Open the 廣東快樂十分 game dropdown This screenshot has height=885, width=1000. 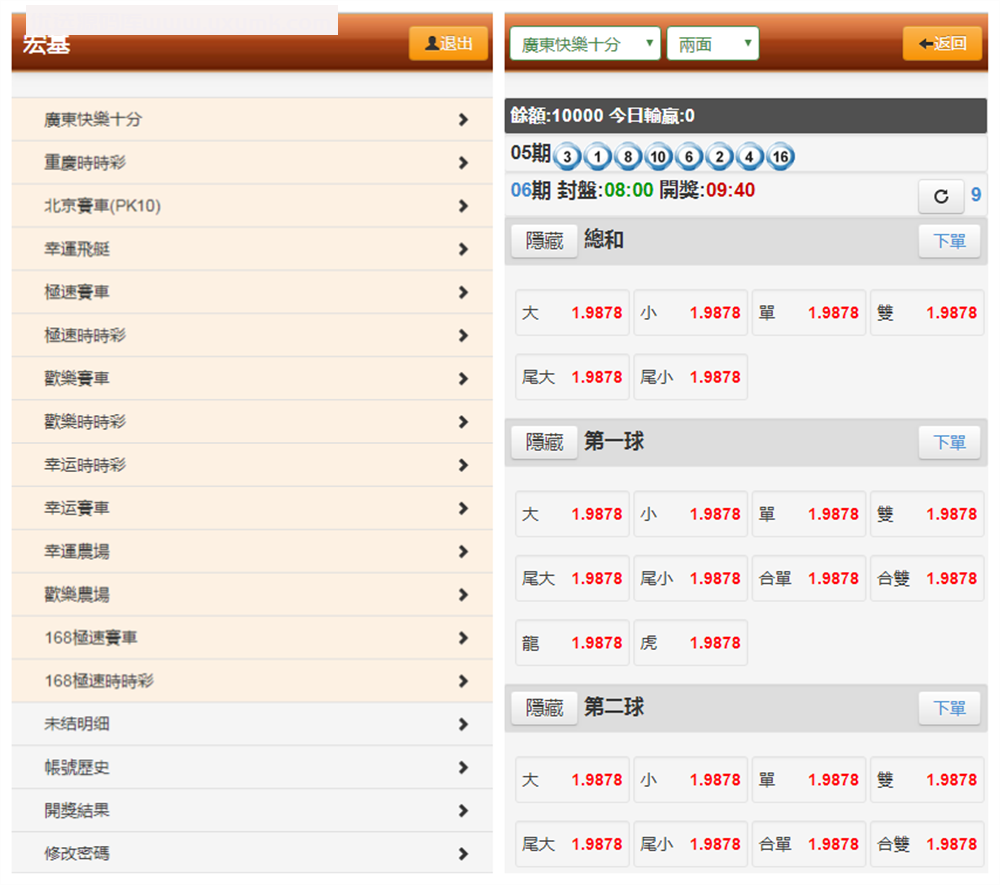(x=585, y=44)
